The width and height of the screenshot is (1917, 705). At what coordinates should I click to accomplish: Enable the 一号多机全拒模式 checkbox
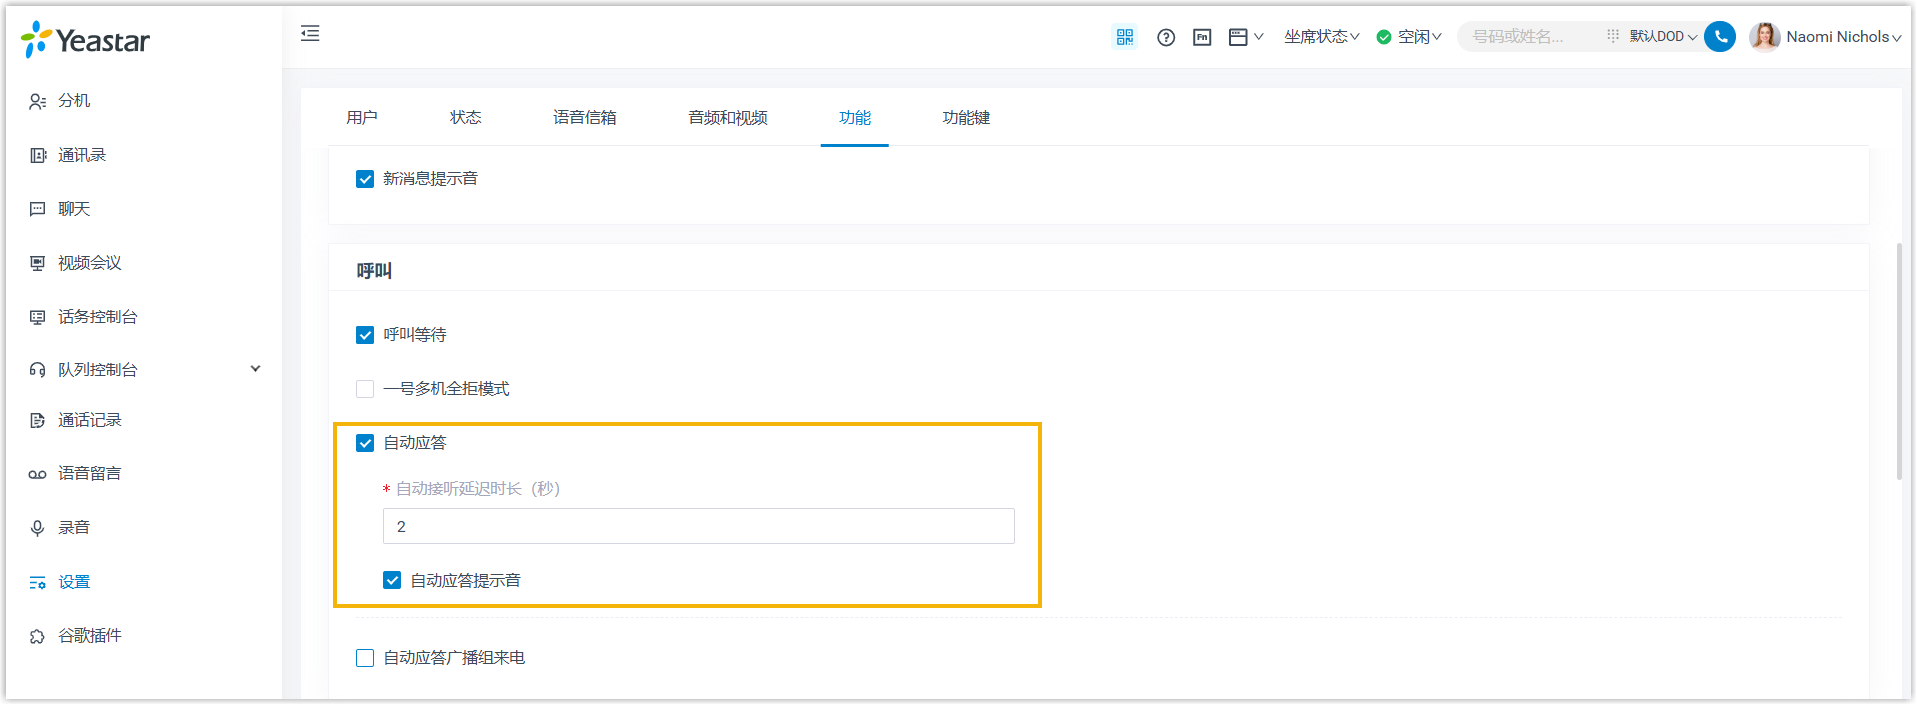(365, 389)
